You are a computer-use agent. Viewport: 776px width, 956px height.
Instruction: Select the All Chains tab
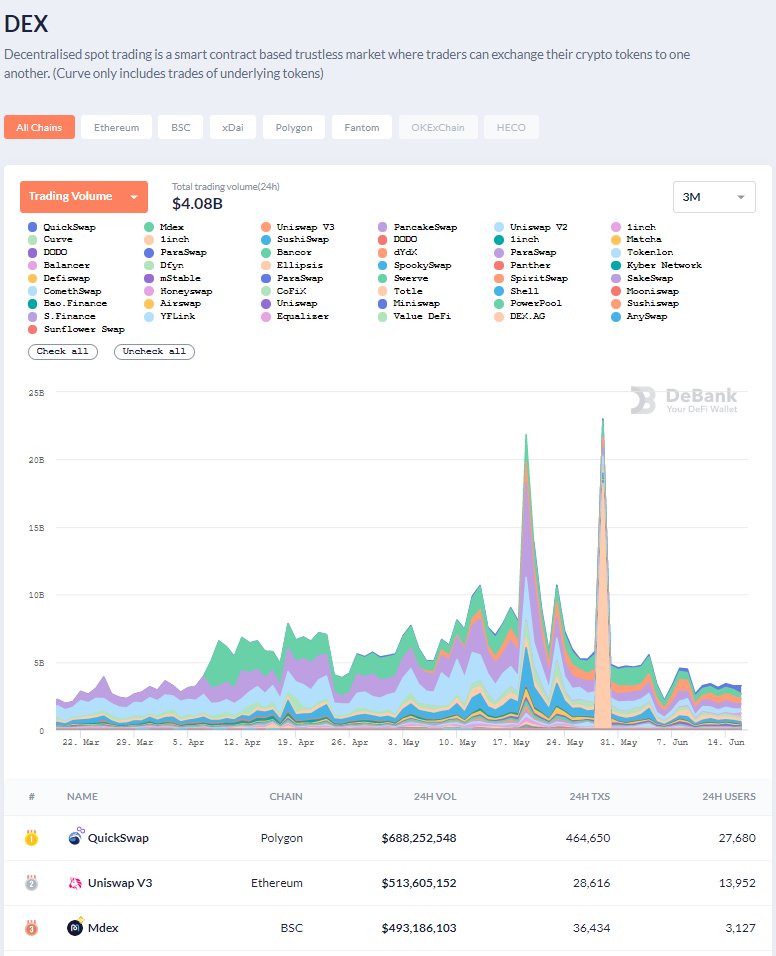40,127
